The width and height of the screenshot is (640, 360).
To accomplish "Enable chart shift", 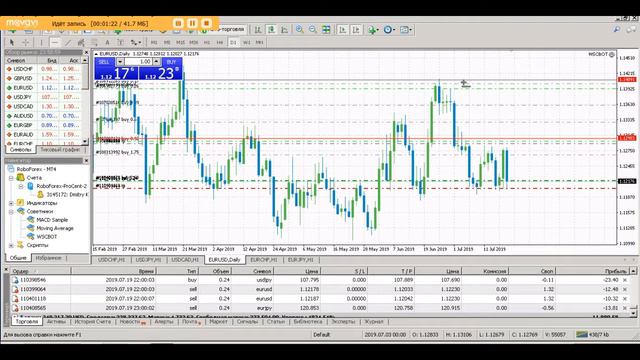I will pos(356,30).
